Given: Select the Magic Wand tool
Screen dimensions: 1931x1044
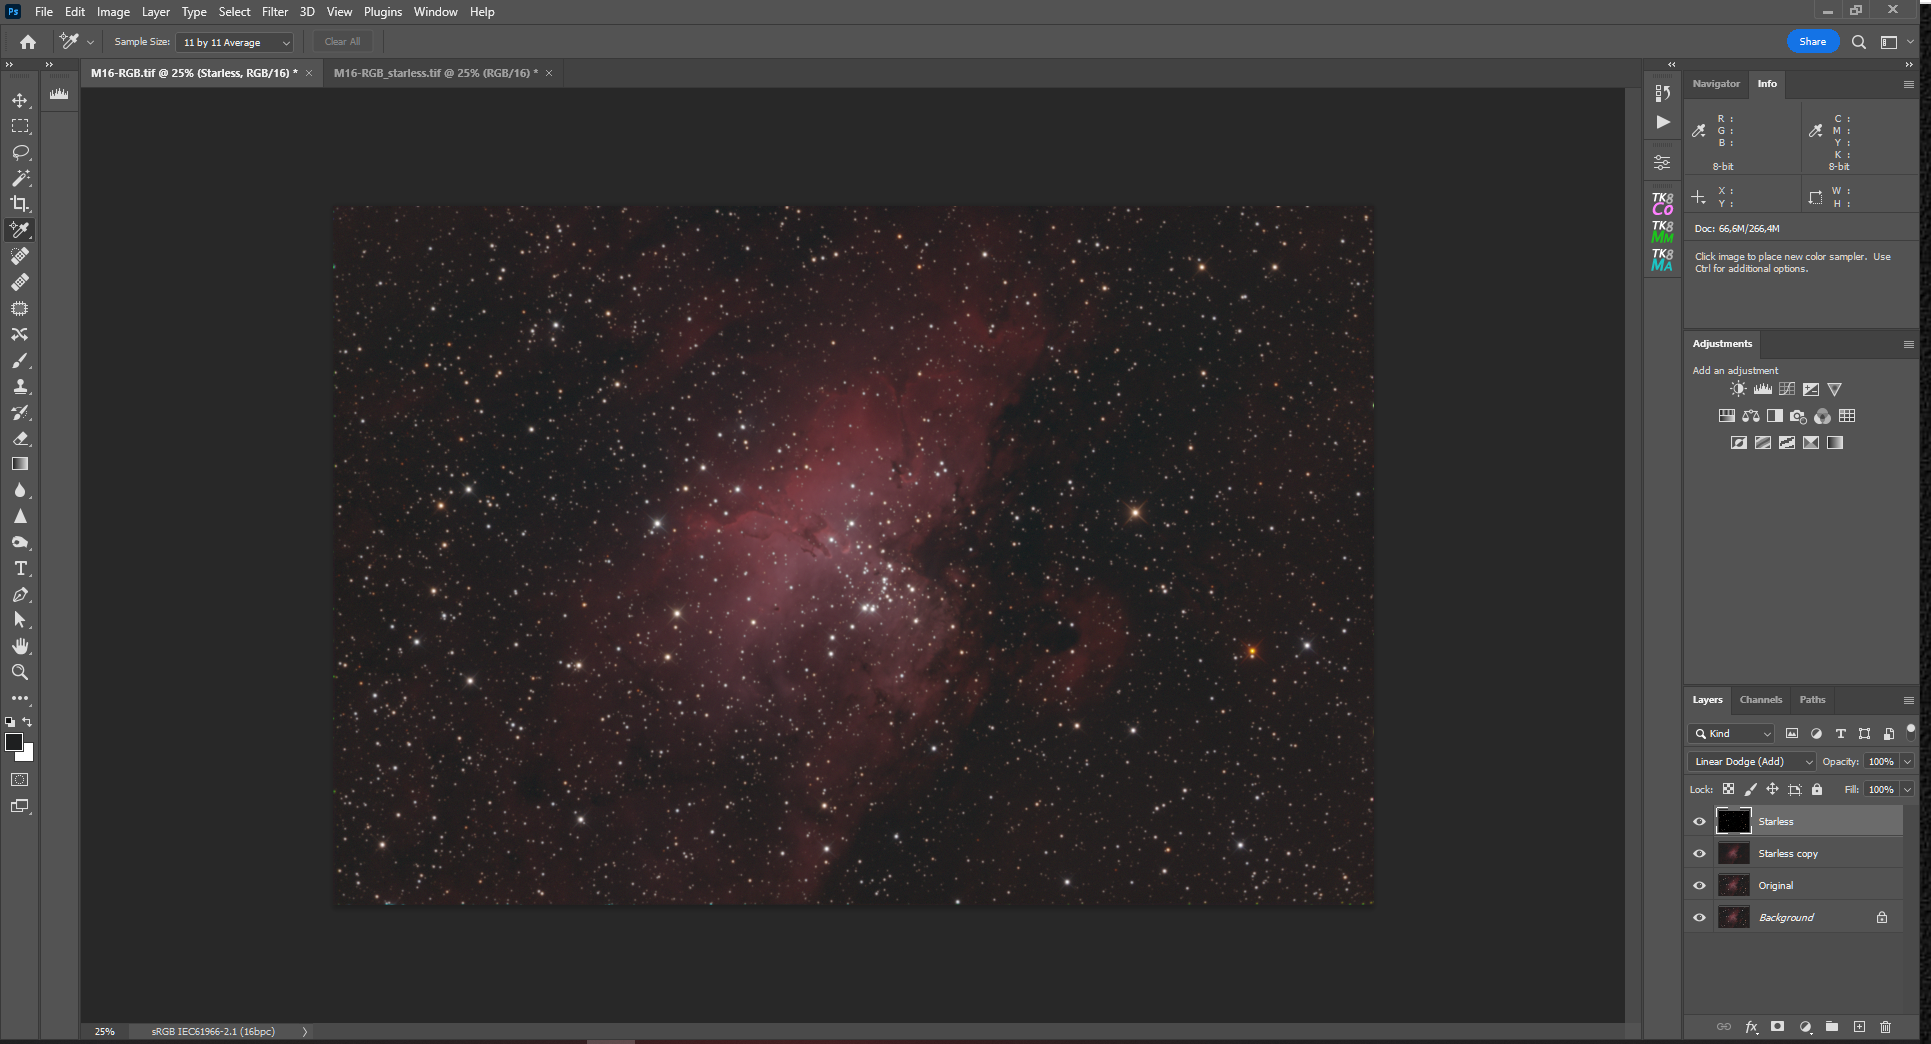Looking at the screenshot, I should (20, 178).
